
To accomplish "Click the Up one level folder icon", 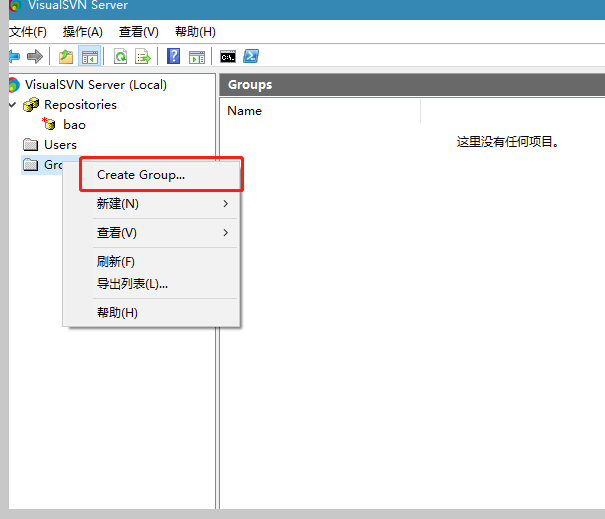I will (x=66, y=57).
